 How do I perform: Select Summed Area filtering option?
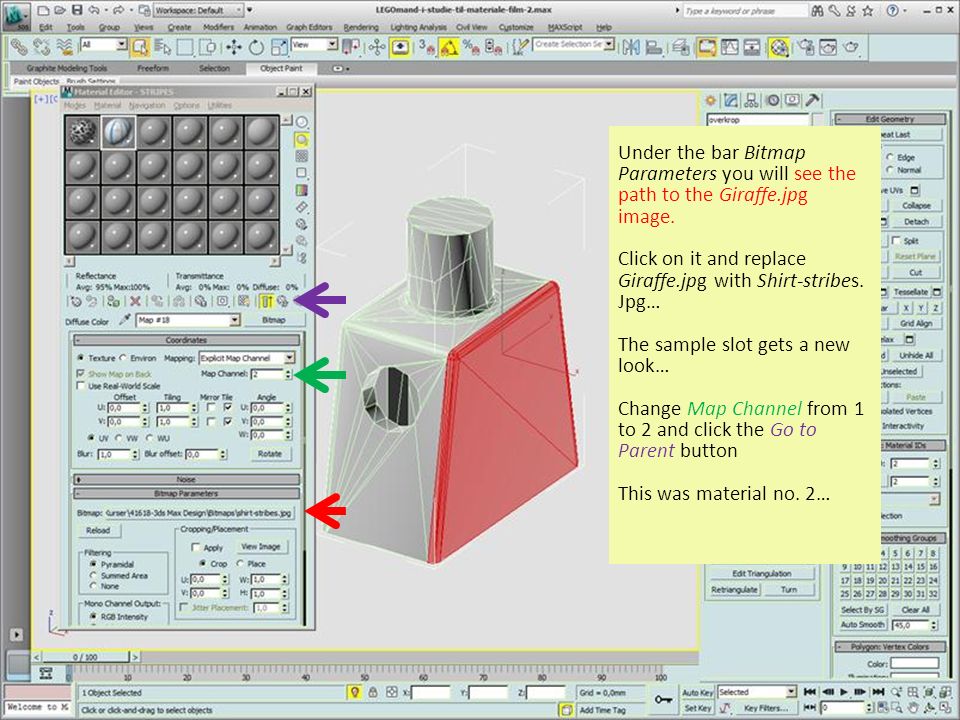(x=94, y=576)
